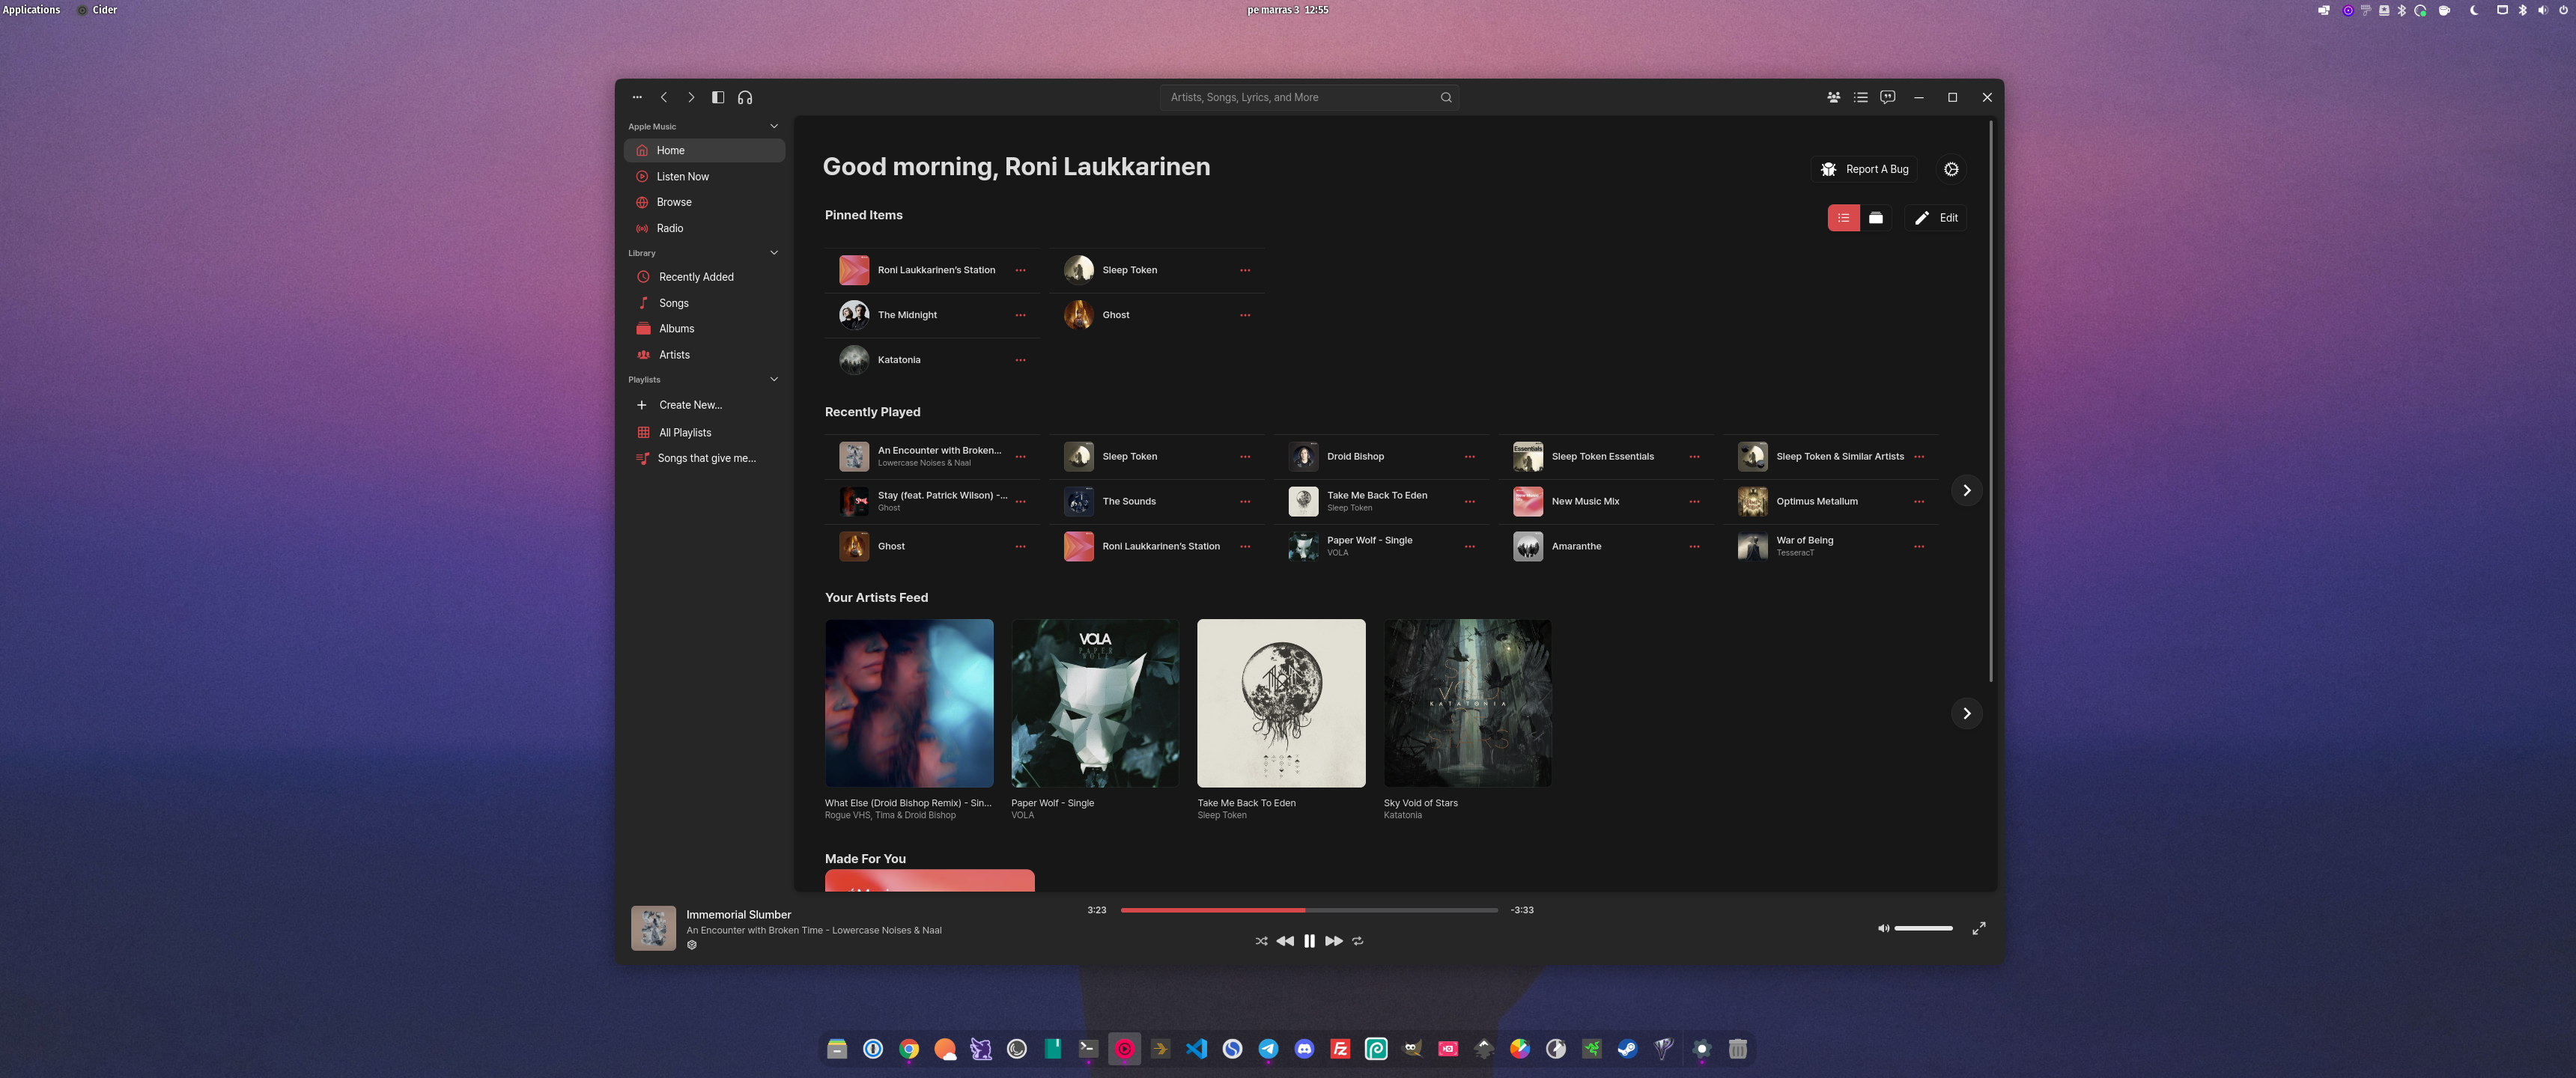Skip to the next track
Screen dimensions: 2576x1078
click(x=1333, y=941)
